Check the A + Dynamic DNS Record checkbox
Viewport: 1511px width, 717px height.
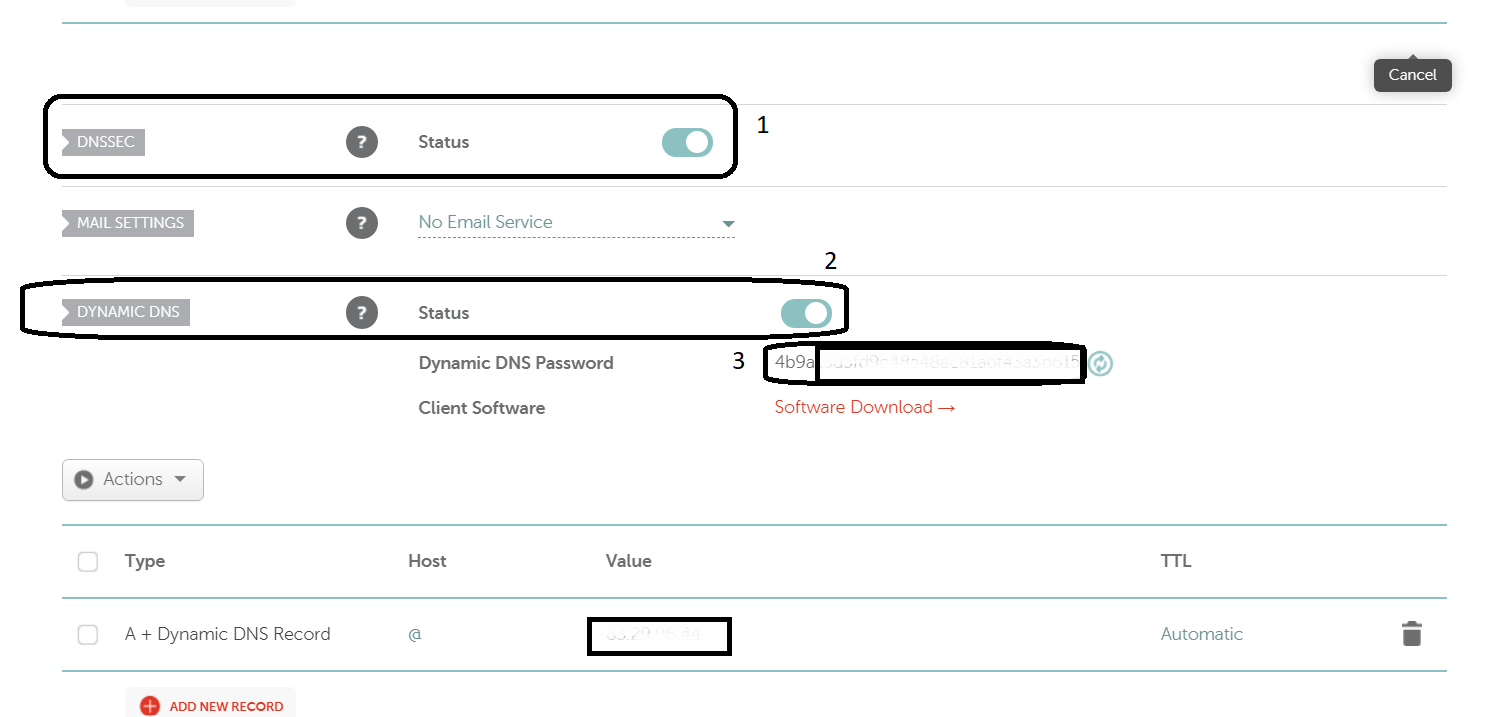coord(88,635)
